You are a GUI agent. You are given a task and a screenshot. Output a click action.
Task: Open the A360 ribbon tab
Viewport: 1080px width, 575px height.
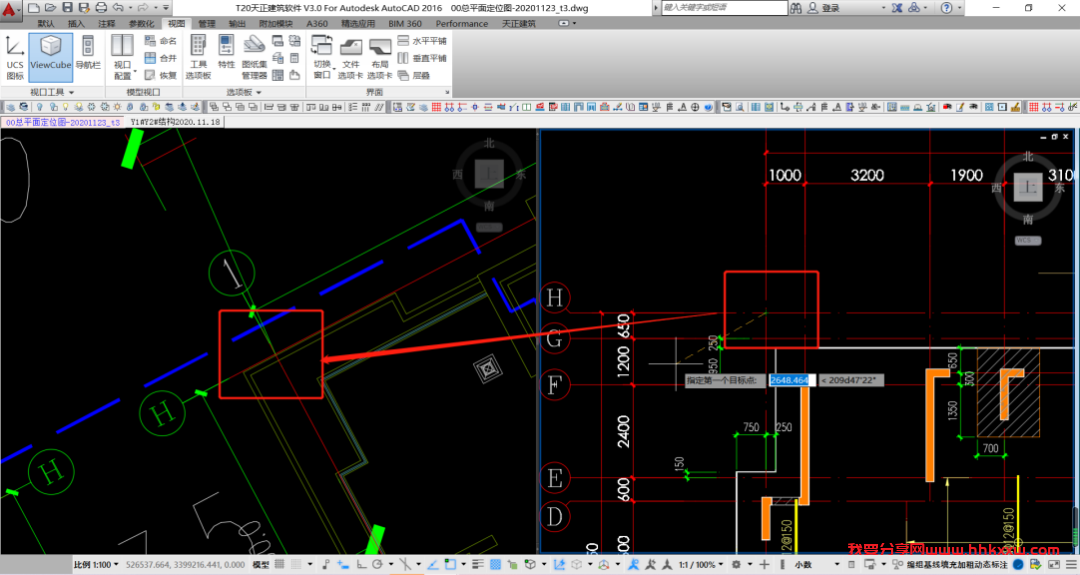pos(317,23)
